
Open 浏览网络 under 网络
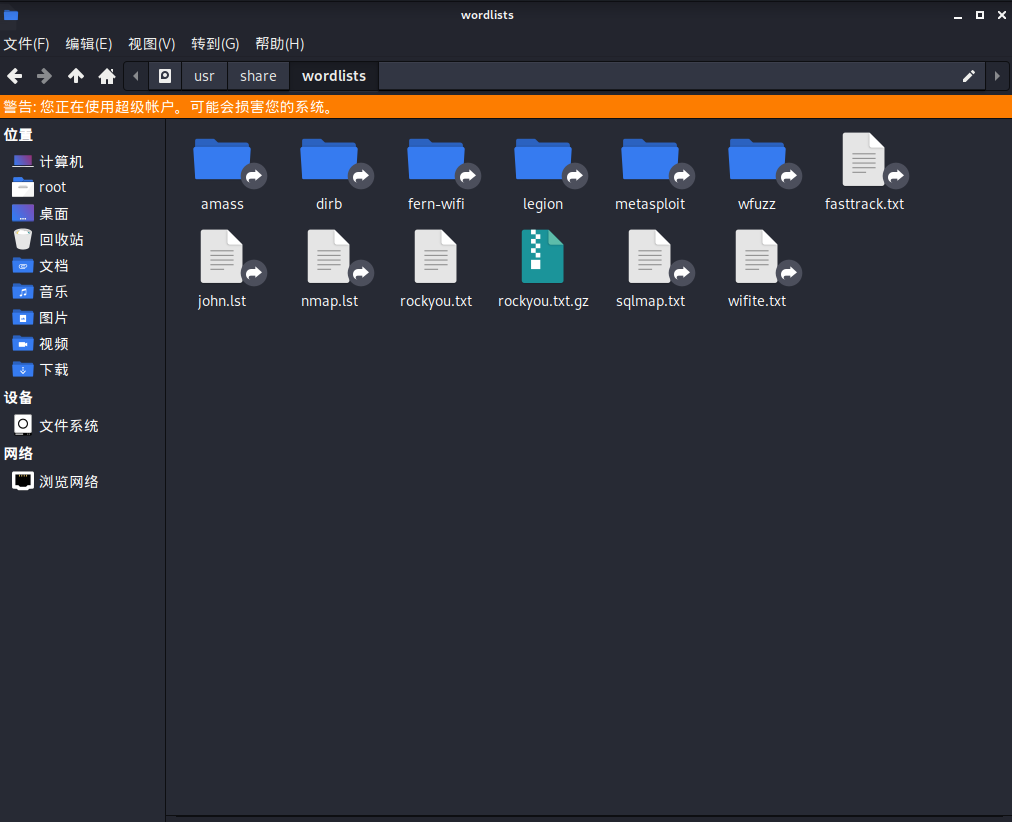coord(83,481)
